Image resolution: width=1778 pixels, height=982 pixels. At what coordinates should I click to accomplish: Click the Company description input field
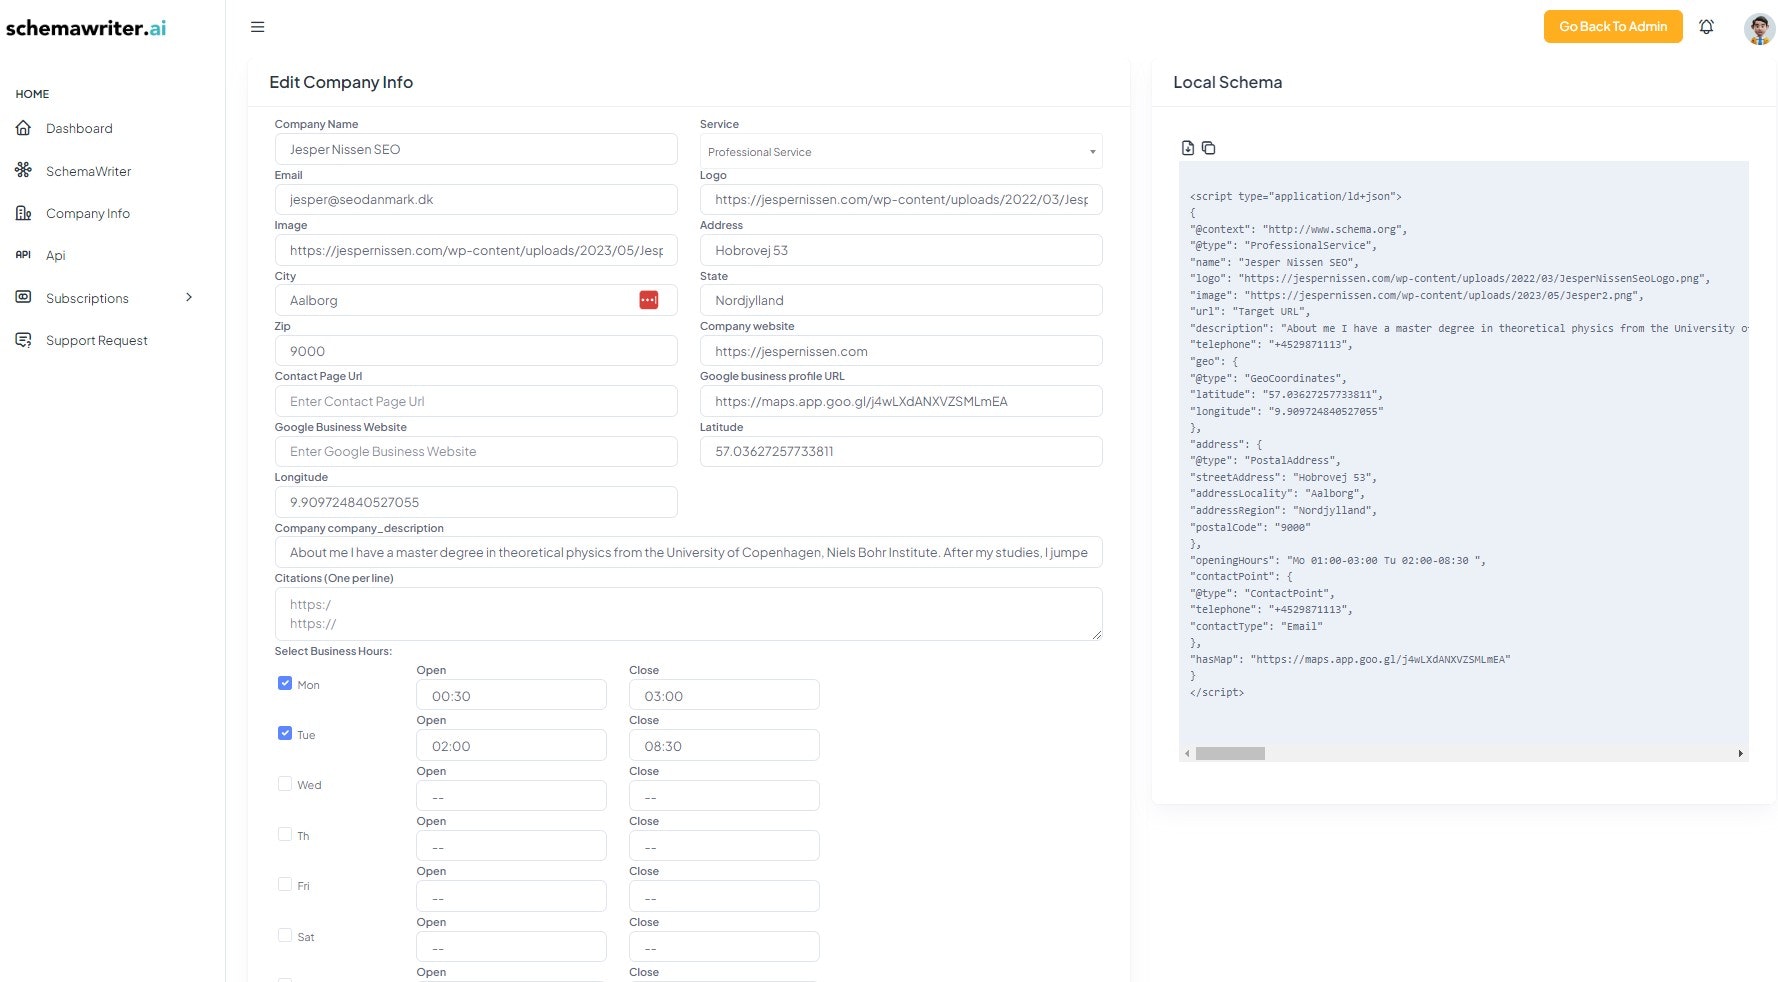click(x=688, y=552)
